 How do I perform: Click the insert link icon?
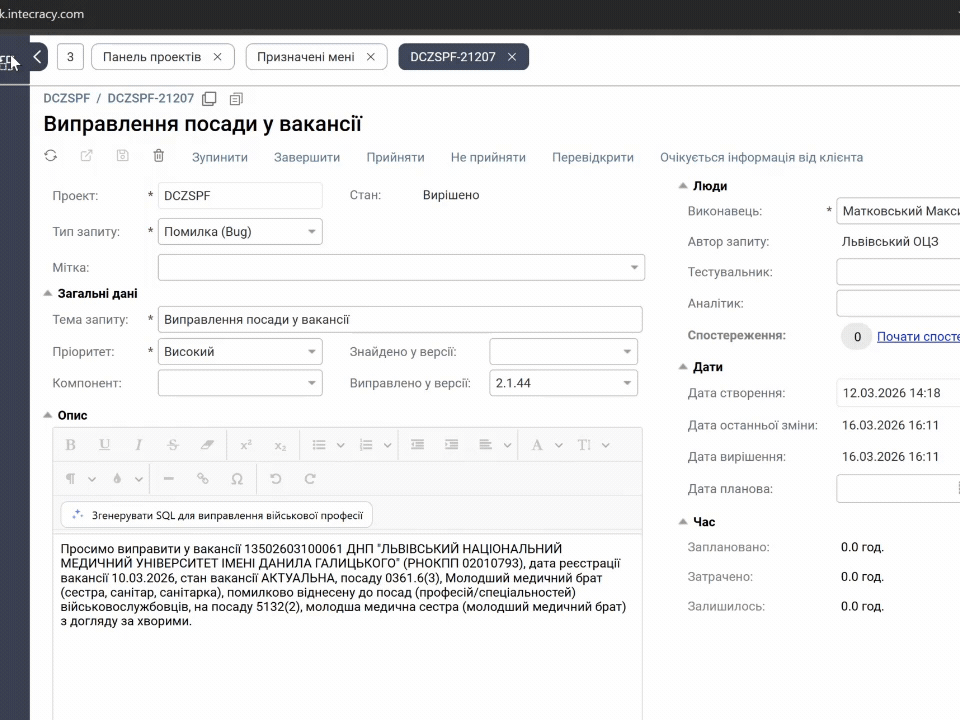point(203,479)
